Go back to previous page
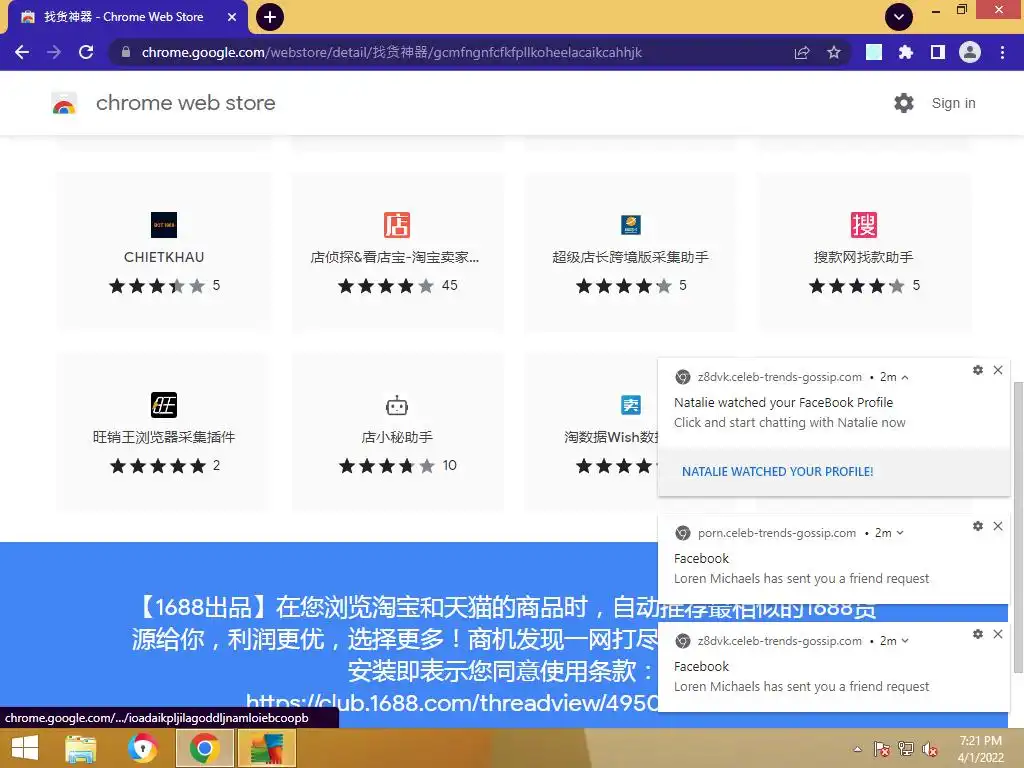Image resolution: width=1024 pixels, height=768 pixels. 22,52
